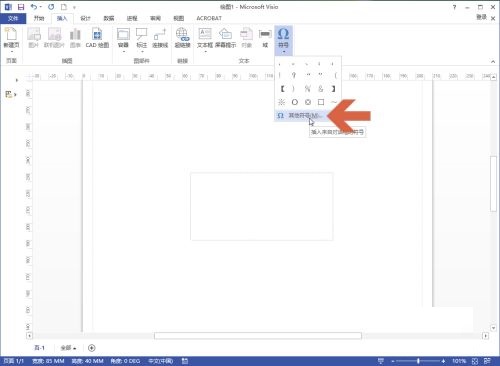500x366 pixels.
Task: Click the Save icon in quick access toolbar
Action: (21, 7)
